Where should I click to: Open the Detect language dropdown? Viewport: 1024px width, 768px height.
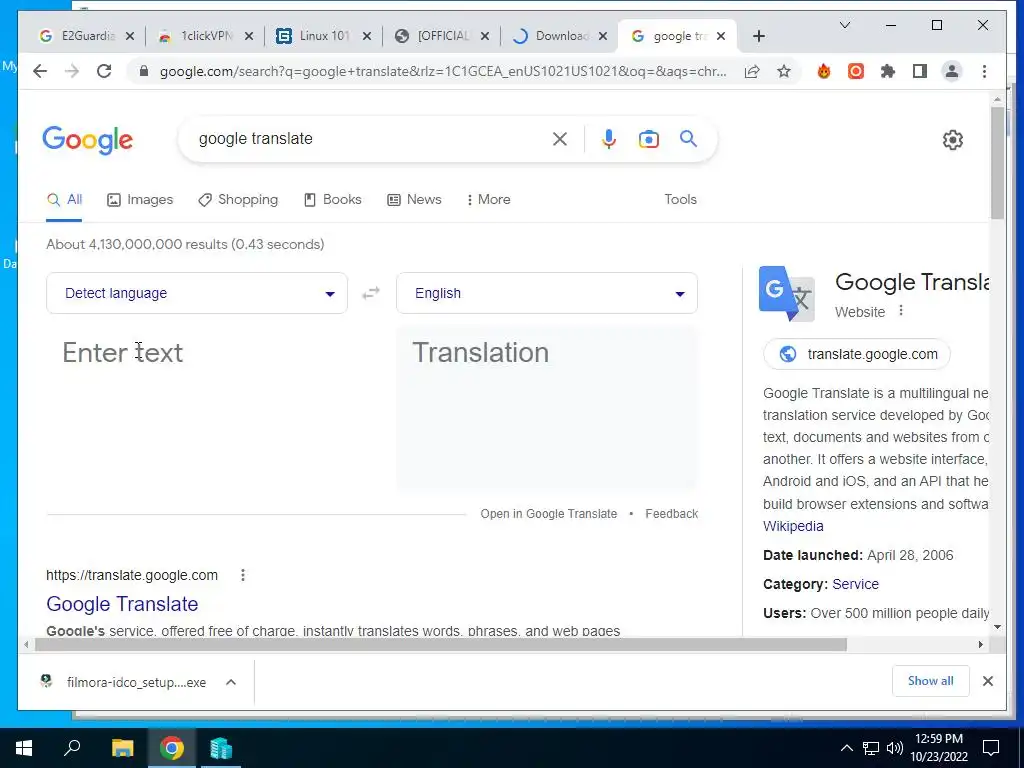coord(197,293)
